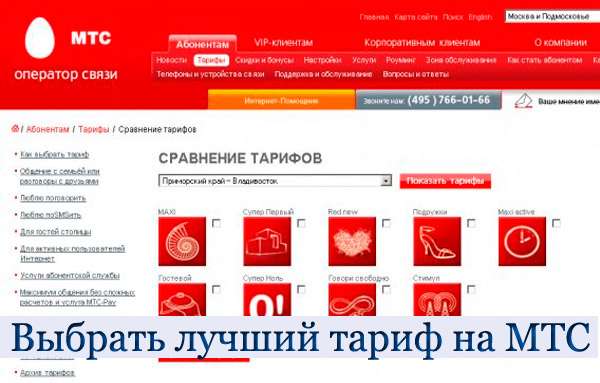Screen dimensions: 600x383
Task: Switch to the VIP-клиентам tab
Action: point(284,42)
